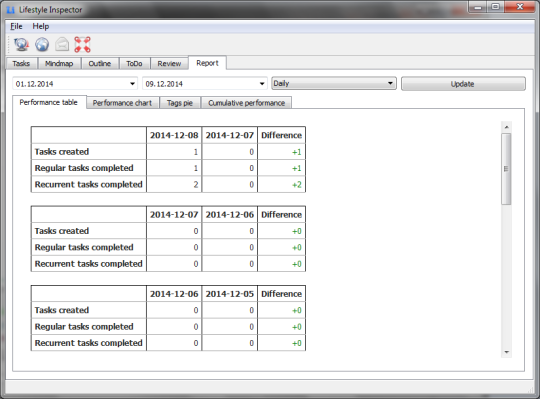The height and width of the screenshot is (399, 540).
Task: Close the Lifestyle Inspector window
Action: 520,7
